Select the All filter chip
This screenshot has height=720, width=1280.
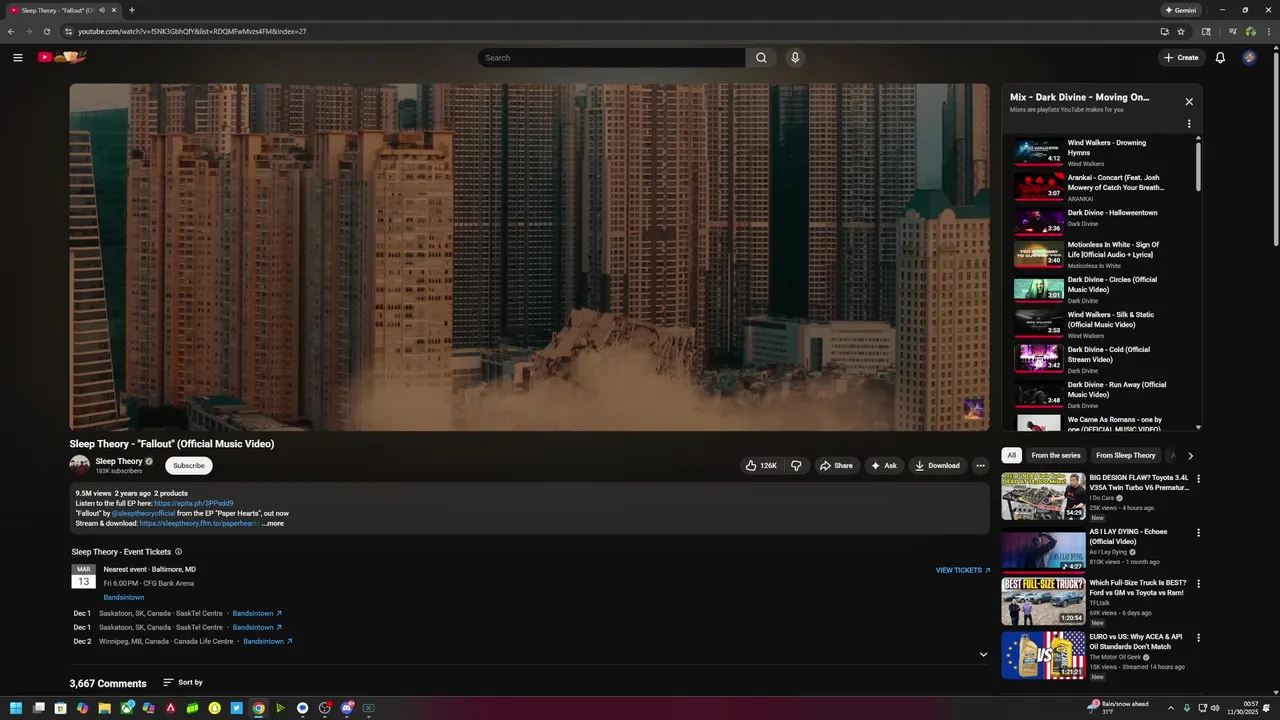pos(1011,456)
